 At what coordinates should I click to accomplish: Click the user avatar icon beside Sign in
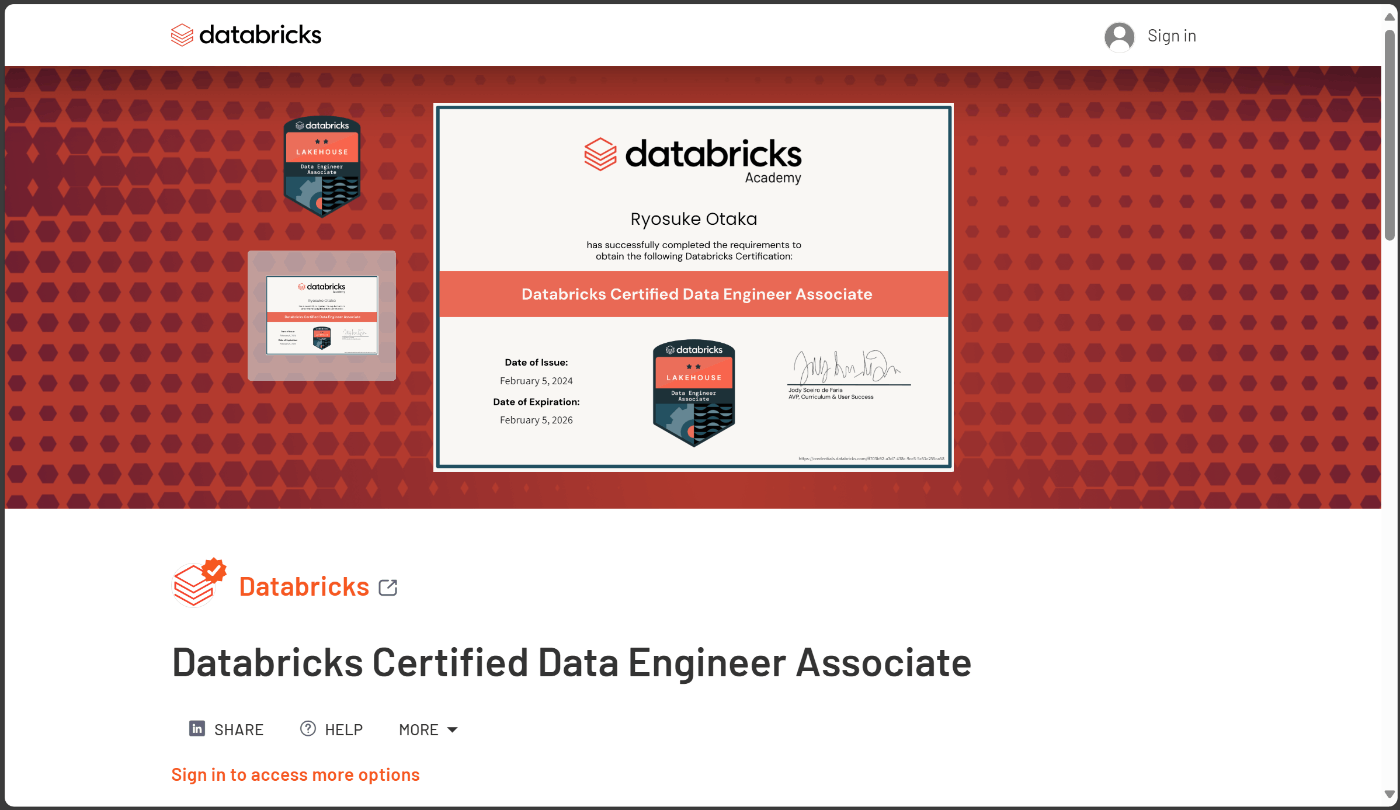click(x=1119, y=36)
